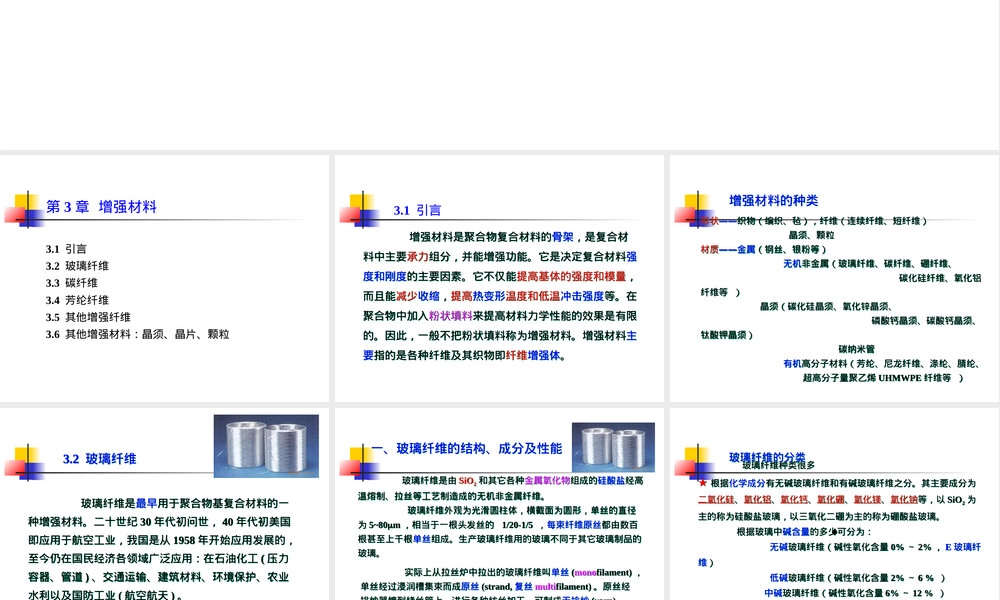Click line '低碱玻璃纤维（碱性氧化物含量 2% ~ 6 %'
This screenshot has height=600, width=1000.
point(857,578)
